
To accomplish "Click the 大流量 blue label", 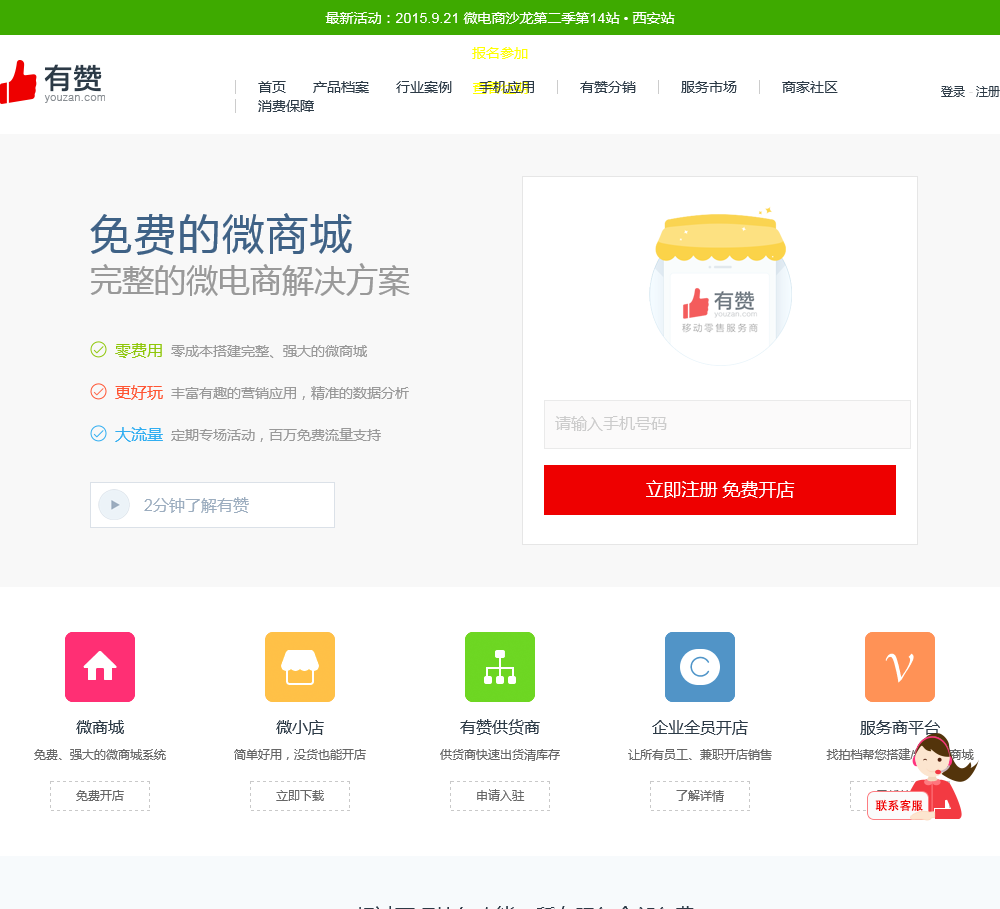I will pyautogui.click(x=138, y=434).
